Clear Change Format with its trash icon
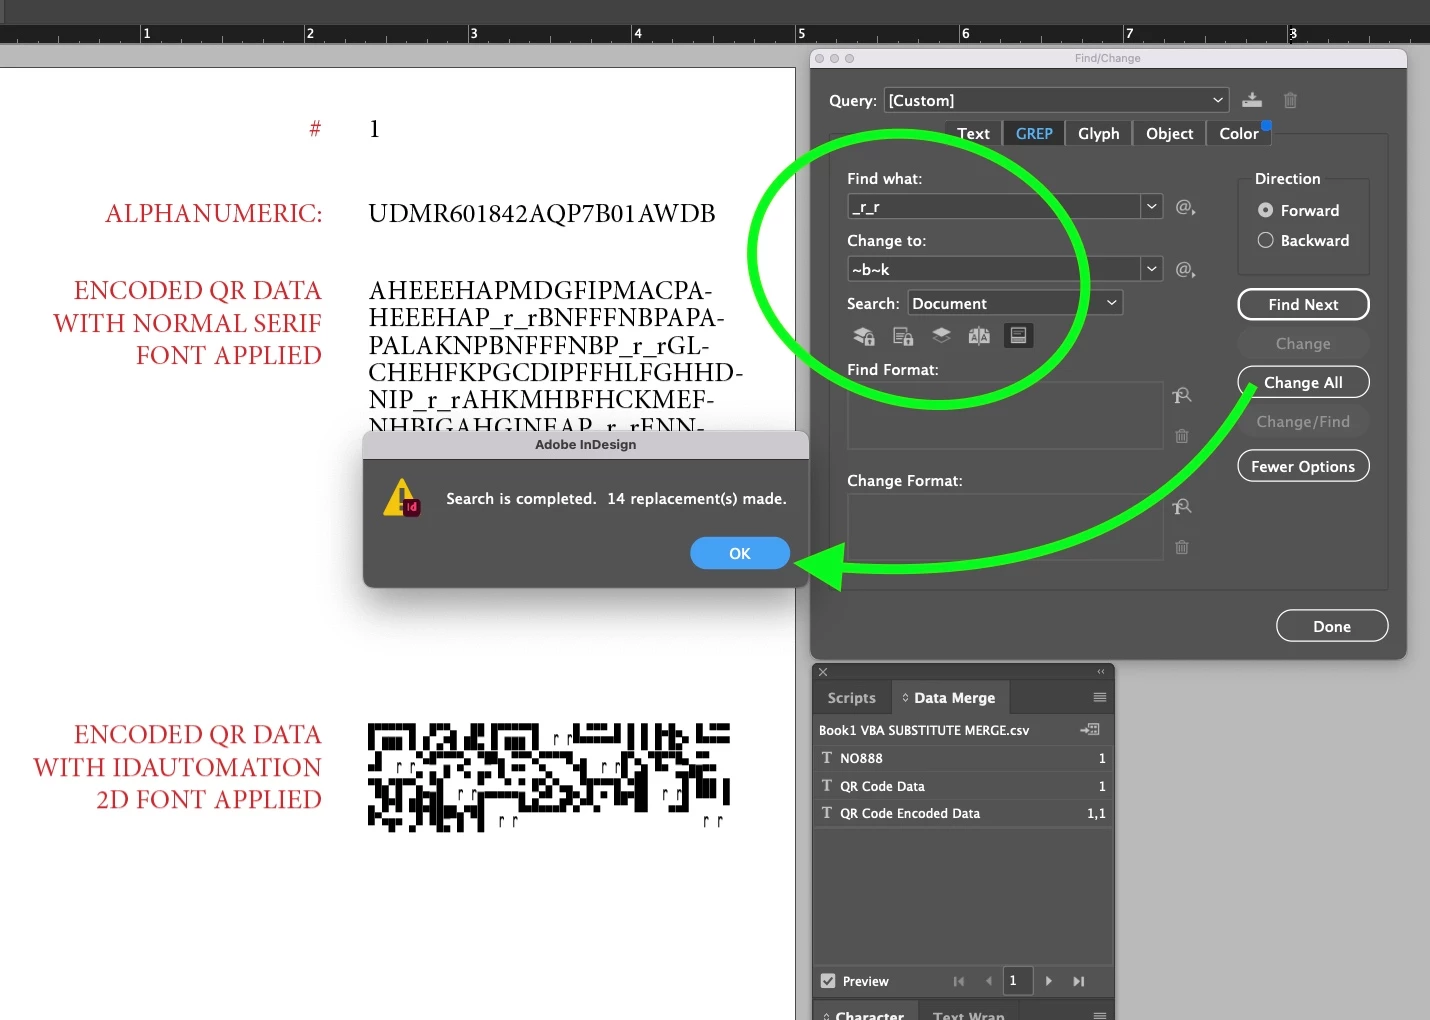The height and width of the screenshot is (1020, 1430). pyautogui.click(x=1182, y=547)
